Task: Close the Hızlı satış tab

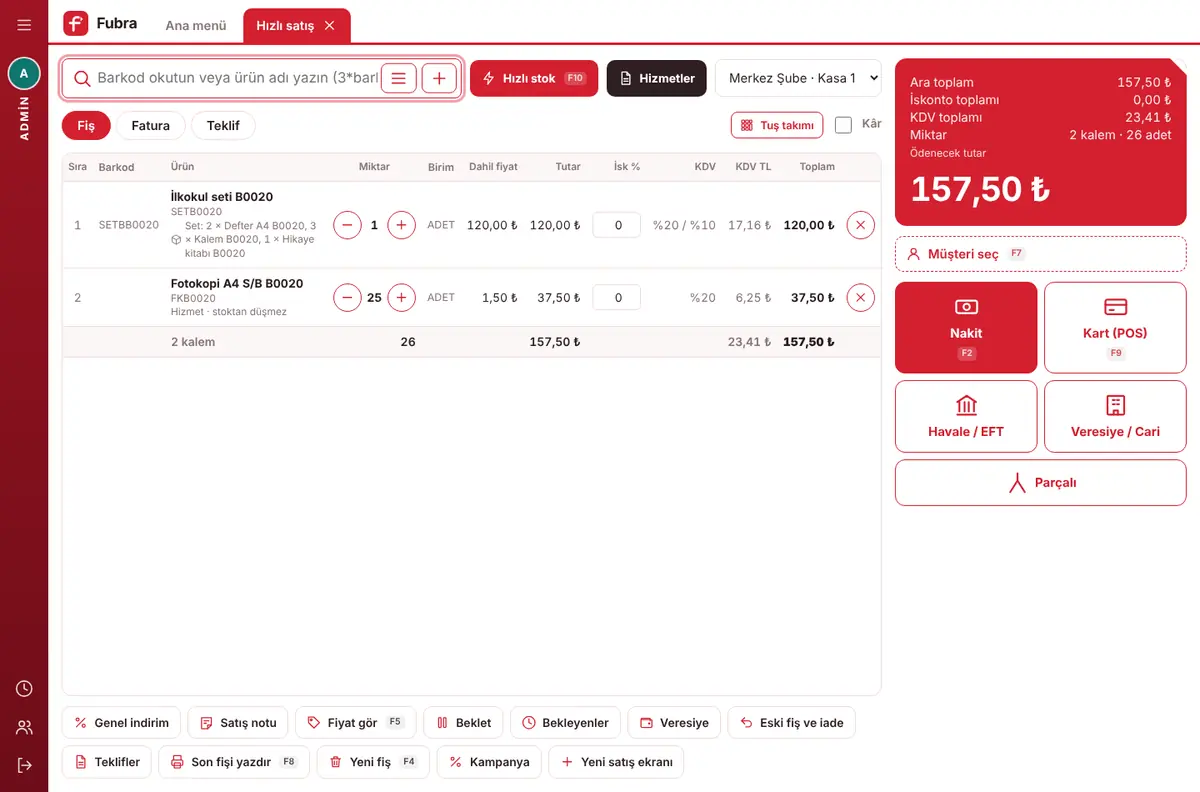Action: [330, 25]
